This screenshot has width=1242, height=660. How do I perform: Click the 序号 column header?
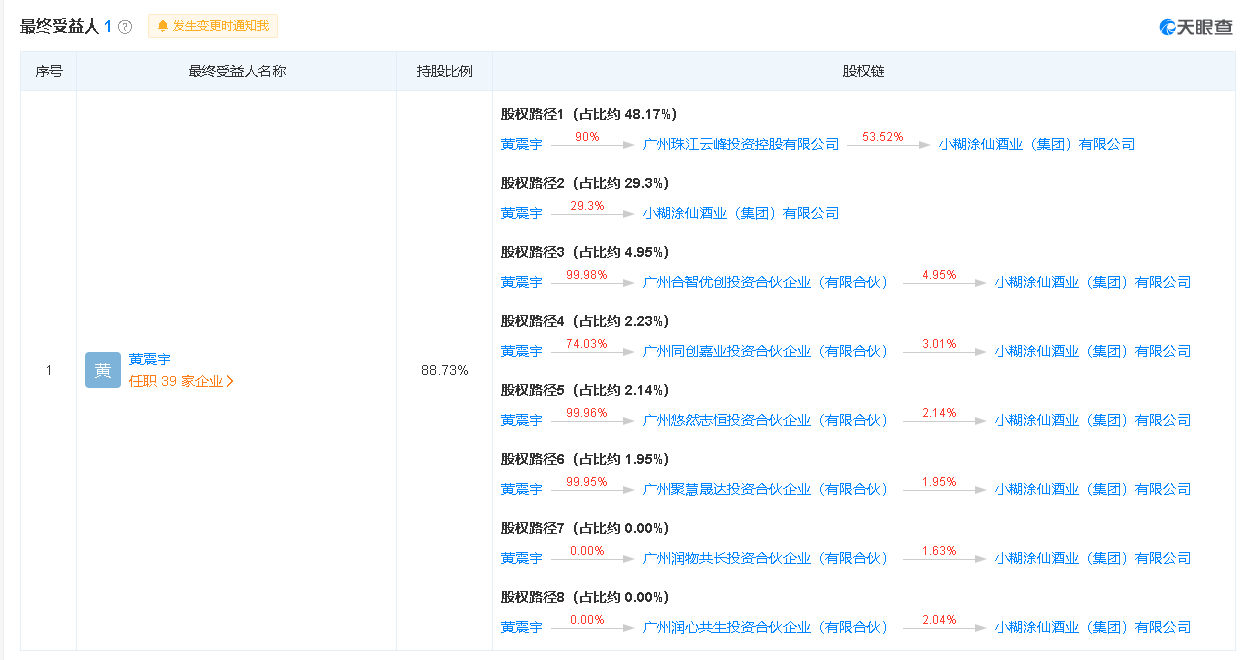(49, 72)
